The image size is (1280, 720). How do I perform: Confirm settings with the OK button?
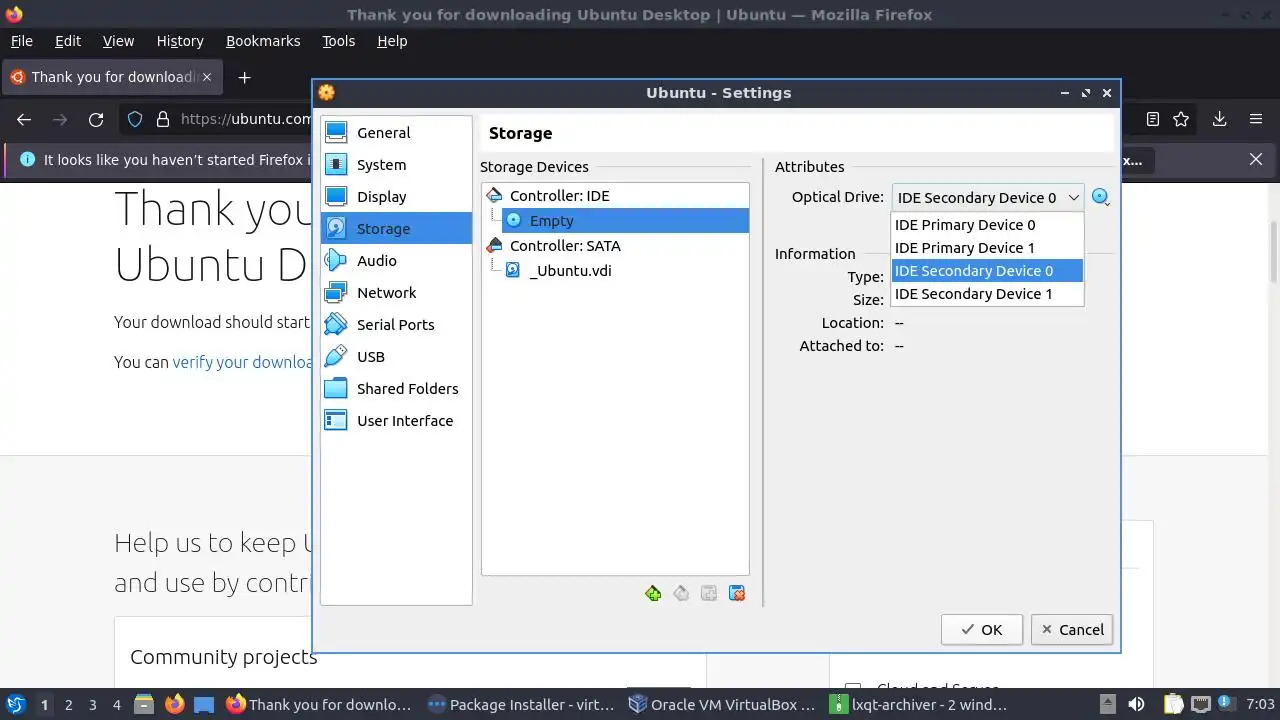[x=981, y=630]
